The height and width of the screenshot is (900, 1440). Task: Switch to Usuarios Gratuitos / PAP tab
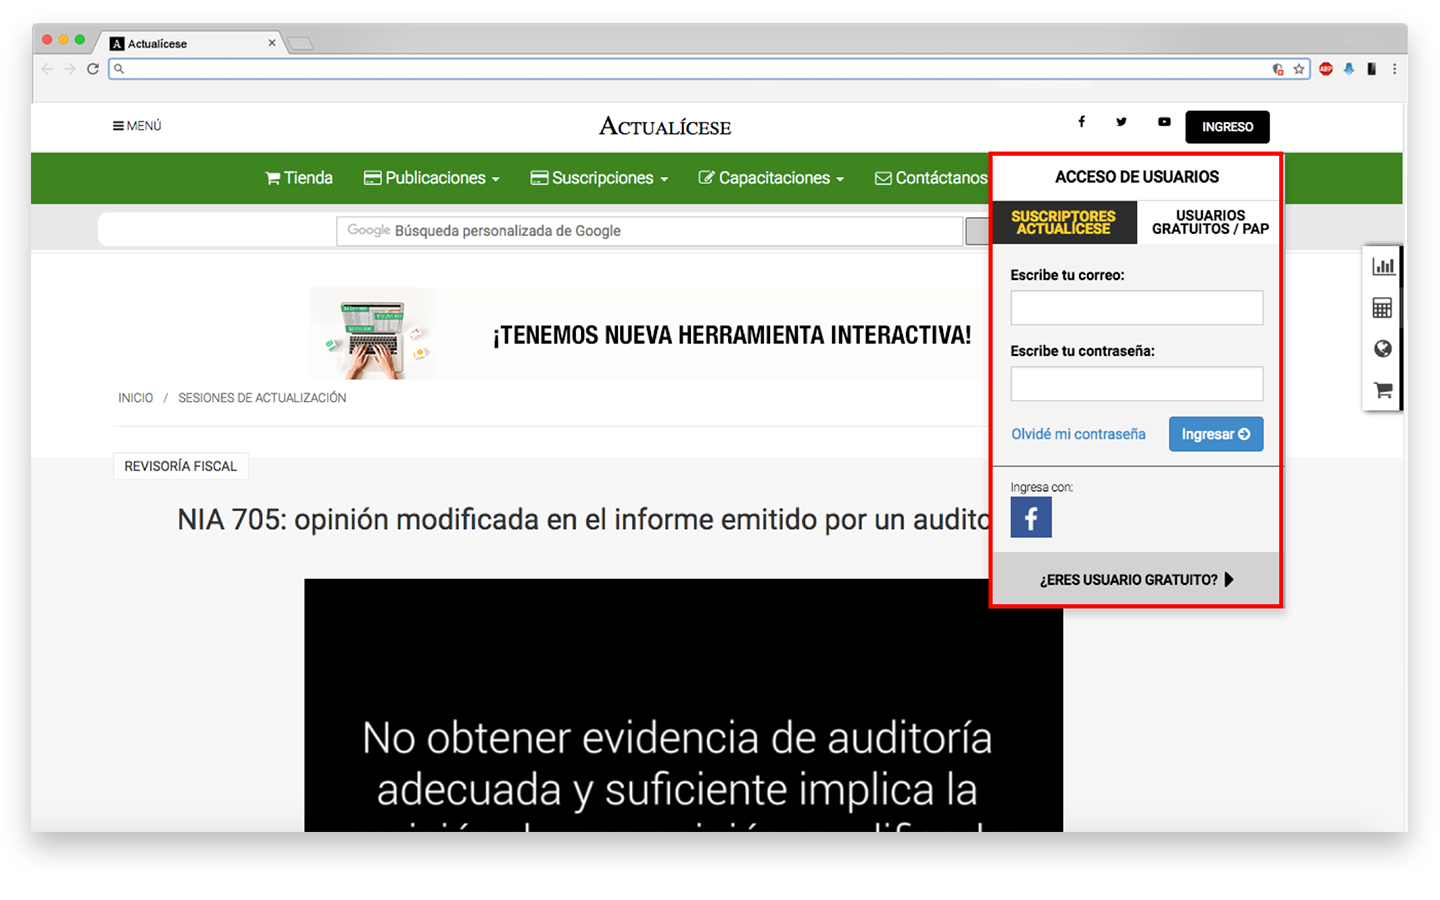[1210, 222]
